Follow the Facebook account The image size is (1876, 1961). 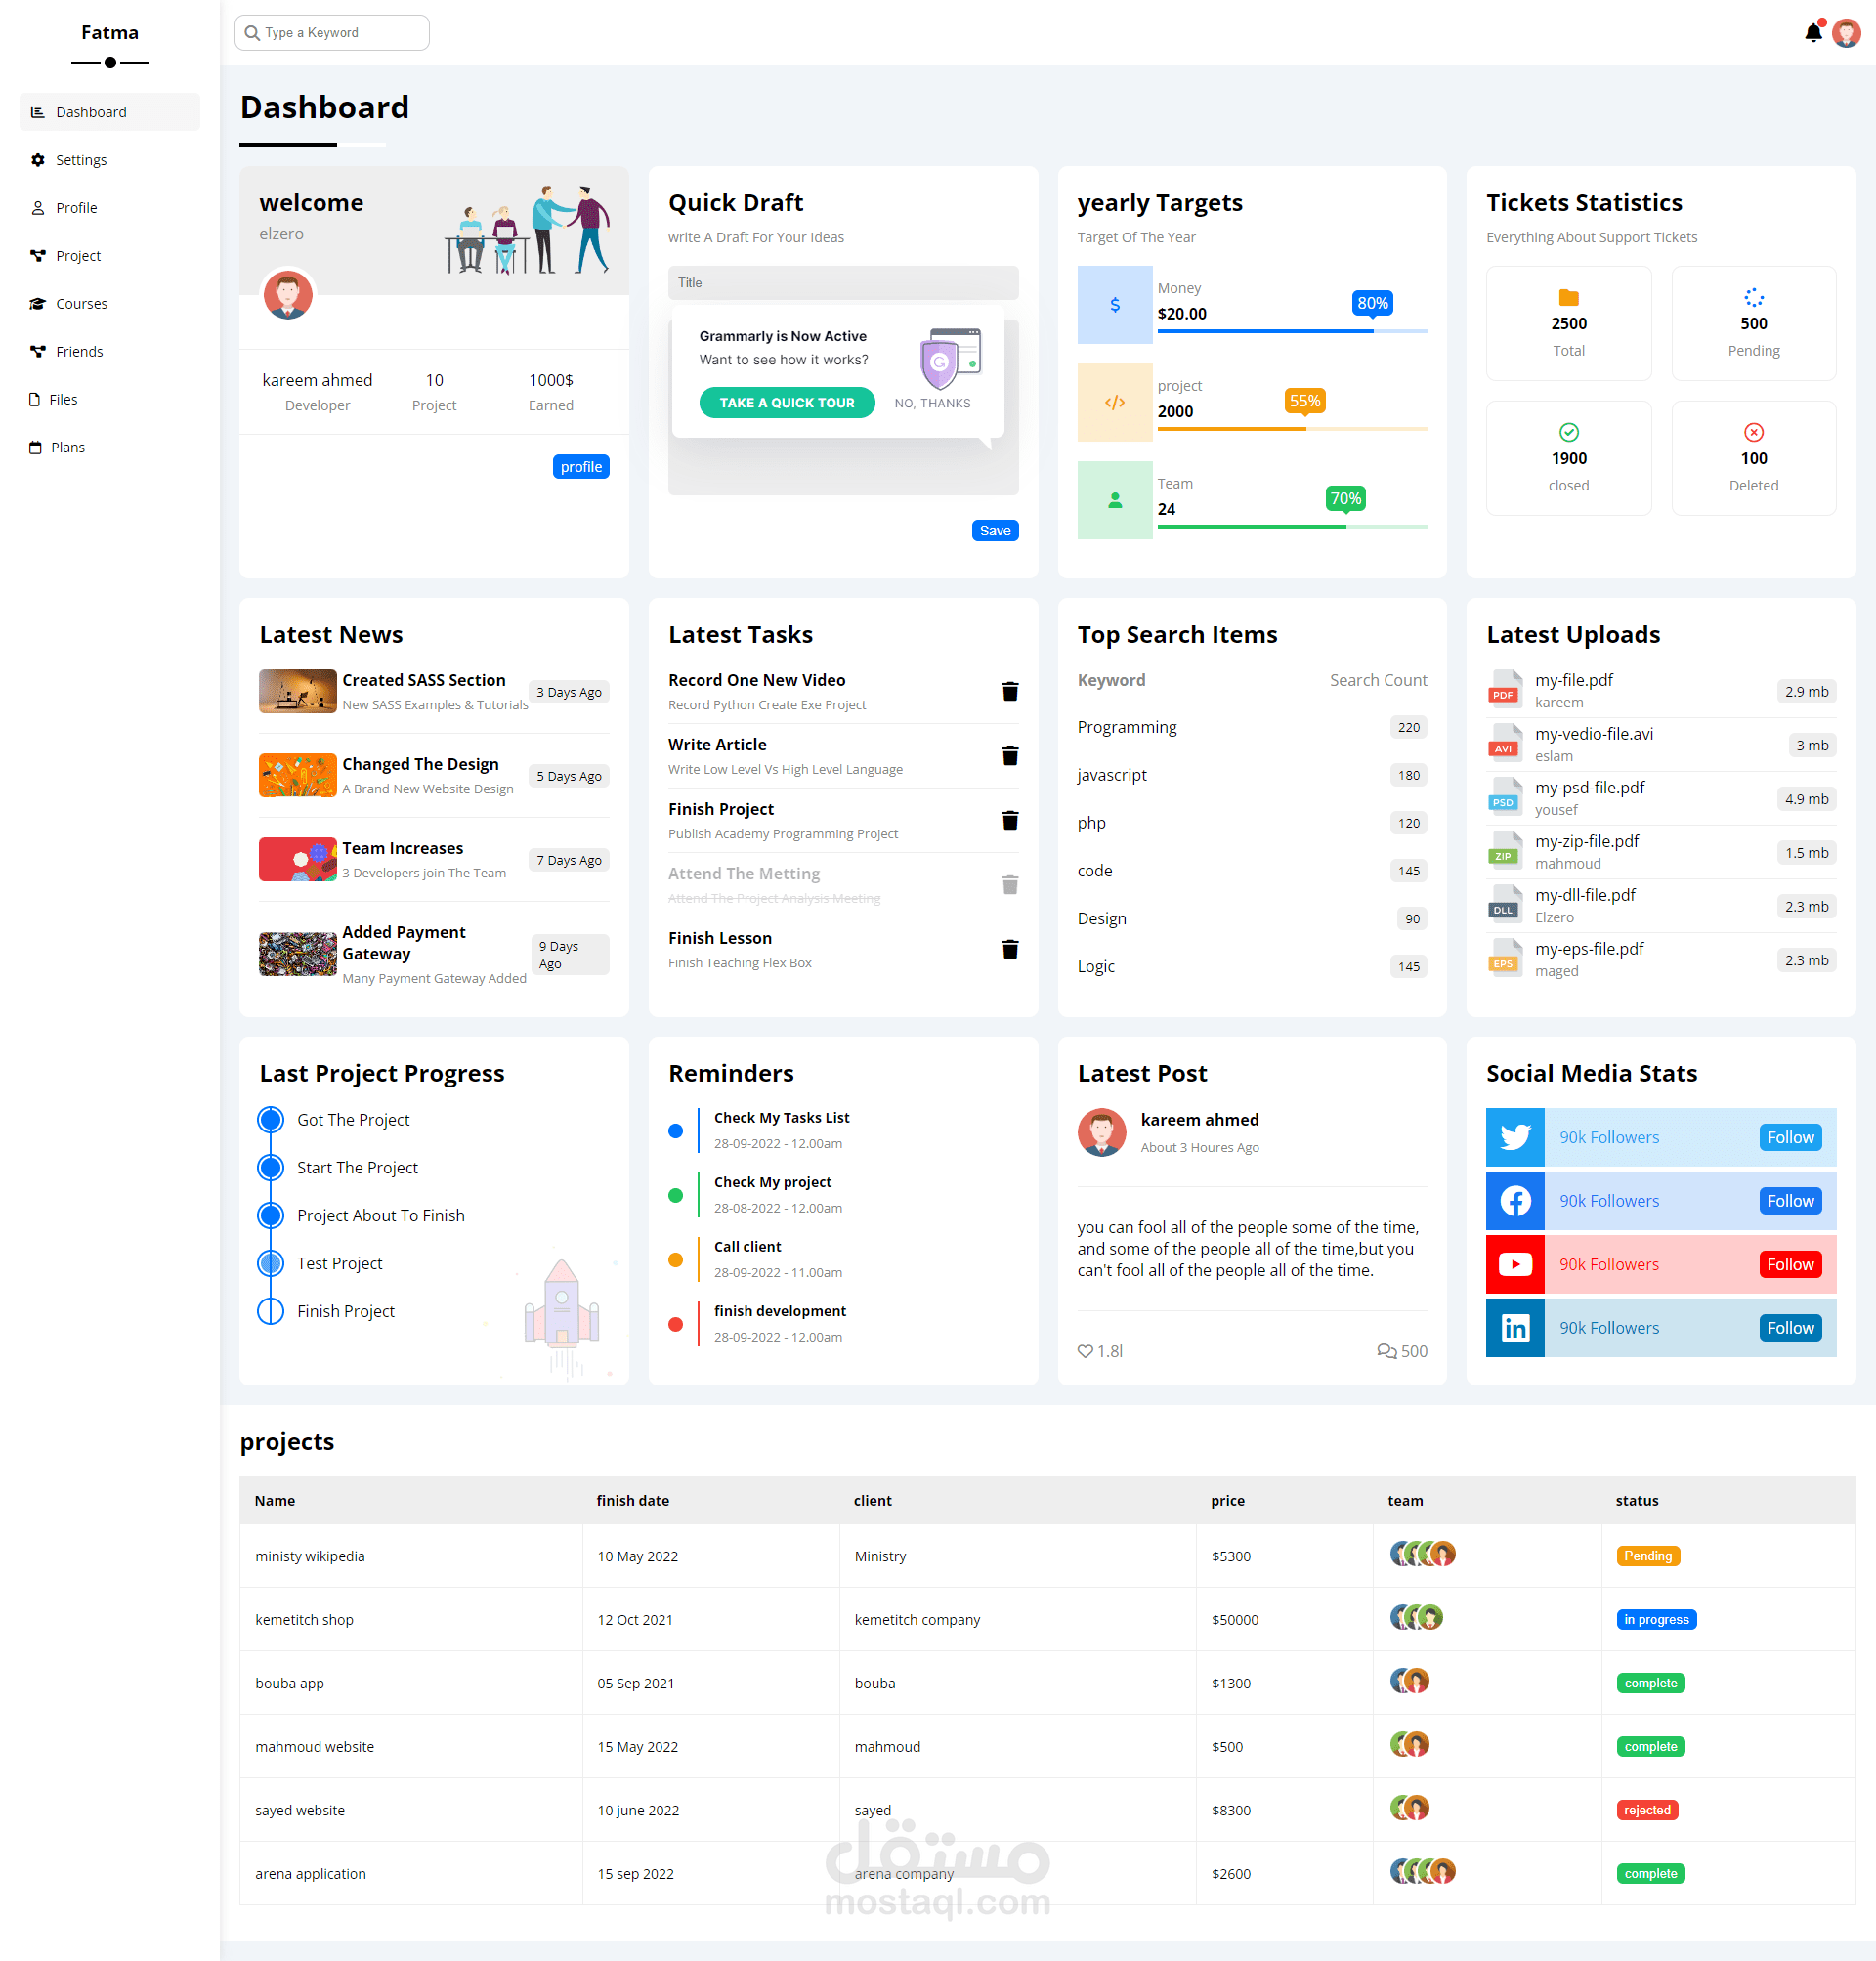tap(1789, 1201)
